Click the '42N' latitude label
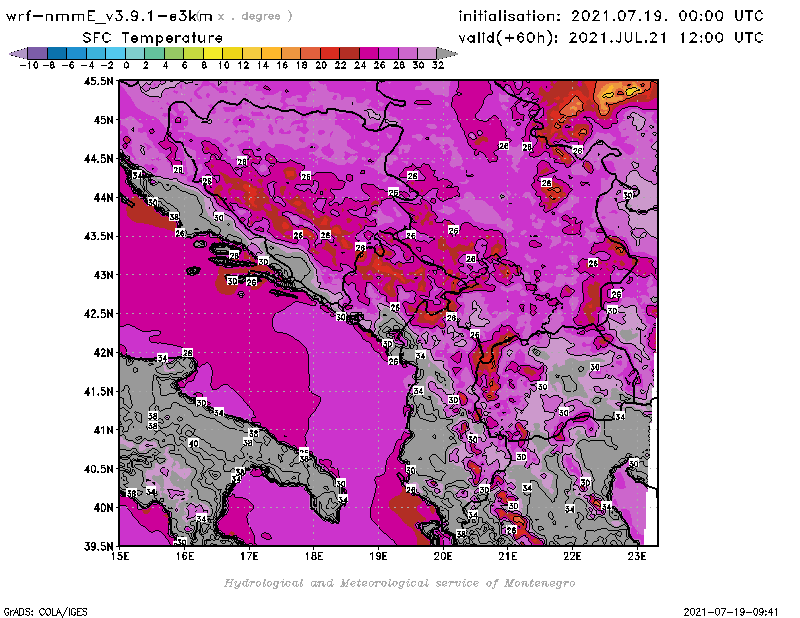 (103, 353)
